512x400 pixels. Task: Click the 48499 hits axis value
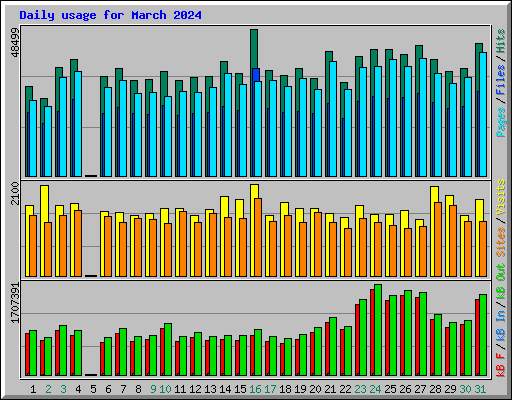[15, 42]
